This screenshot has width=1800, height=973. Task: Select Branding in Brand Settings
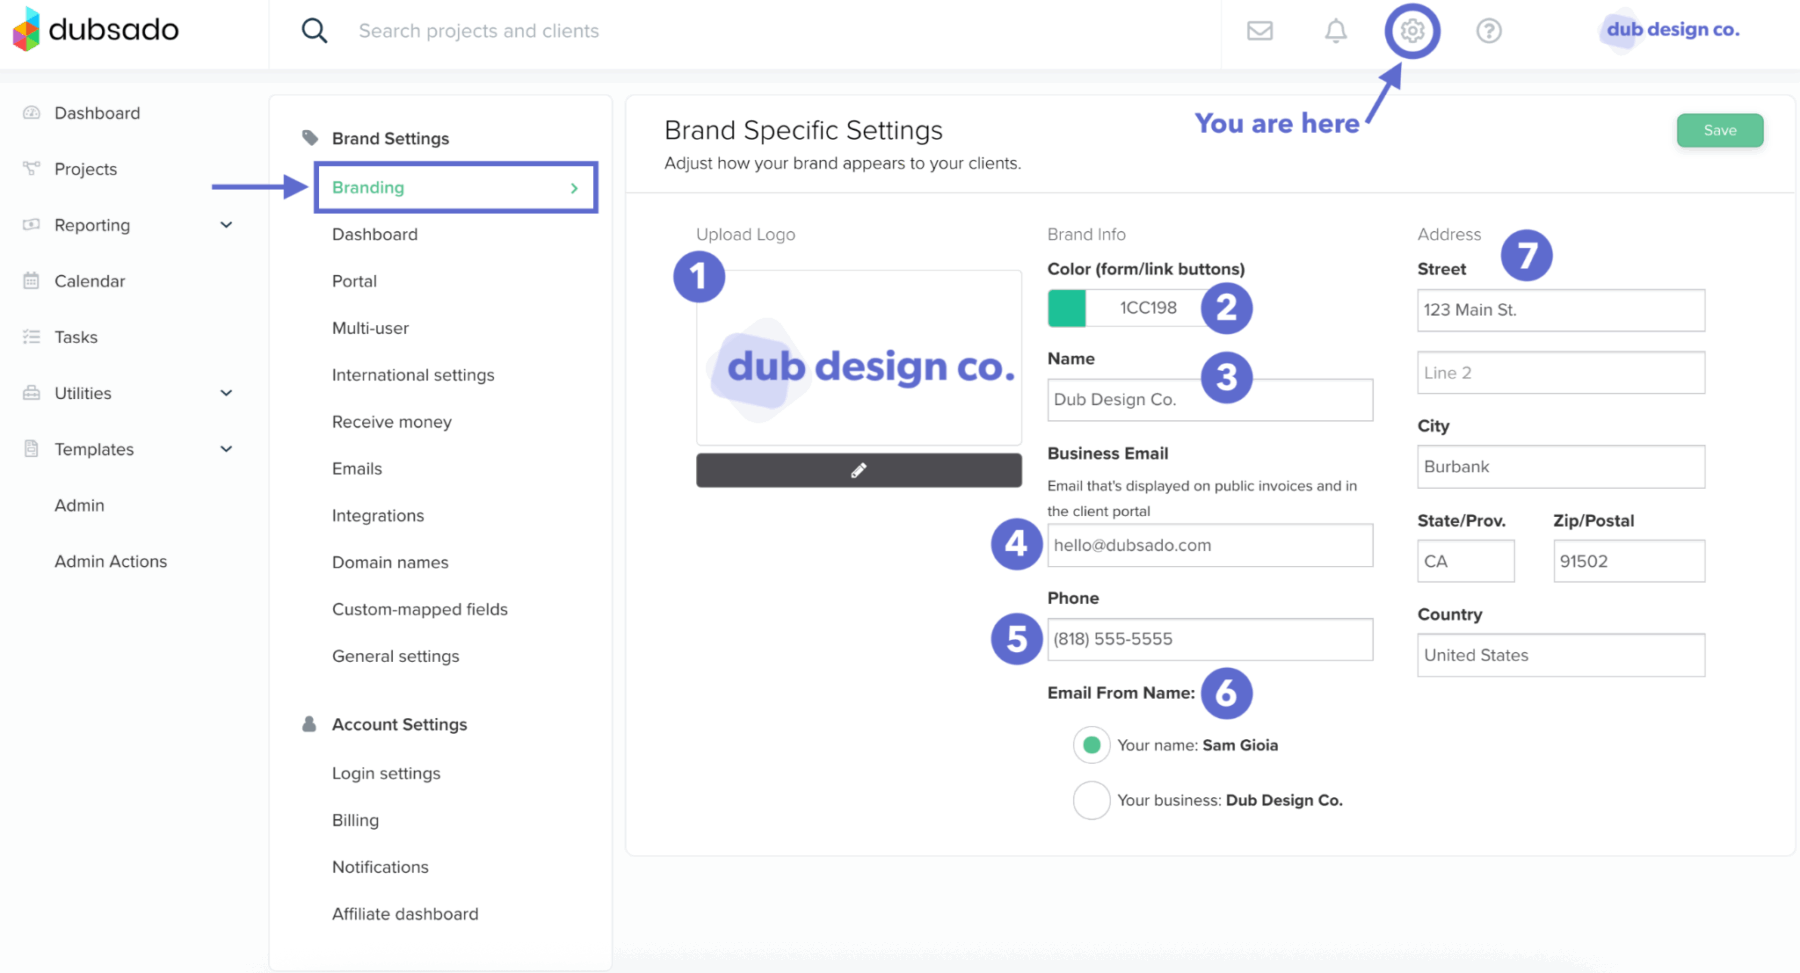click(456, 187)
